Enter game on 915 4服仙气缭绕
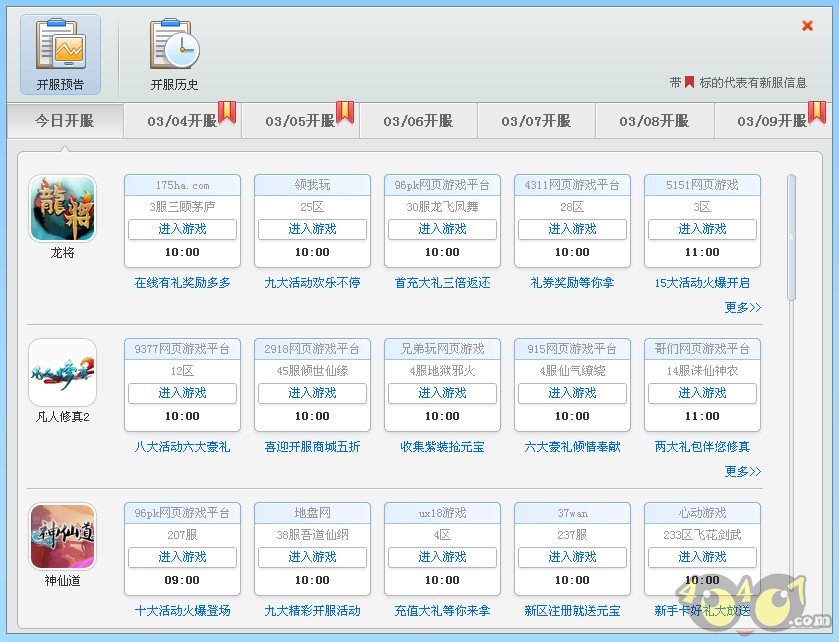The image size is (839, 642). coord(573,393)
